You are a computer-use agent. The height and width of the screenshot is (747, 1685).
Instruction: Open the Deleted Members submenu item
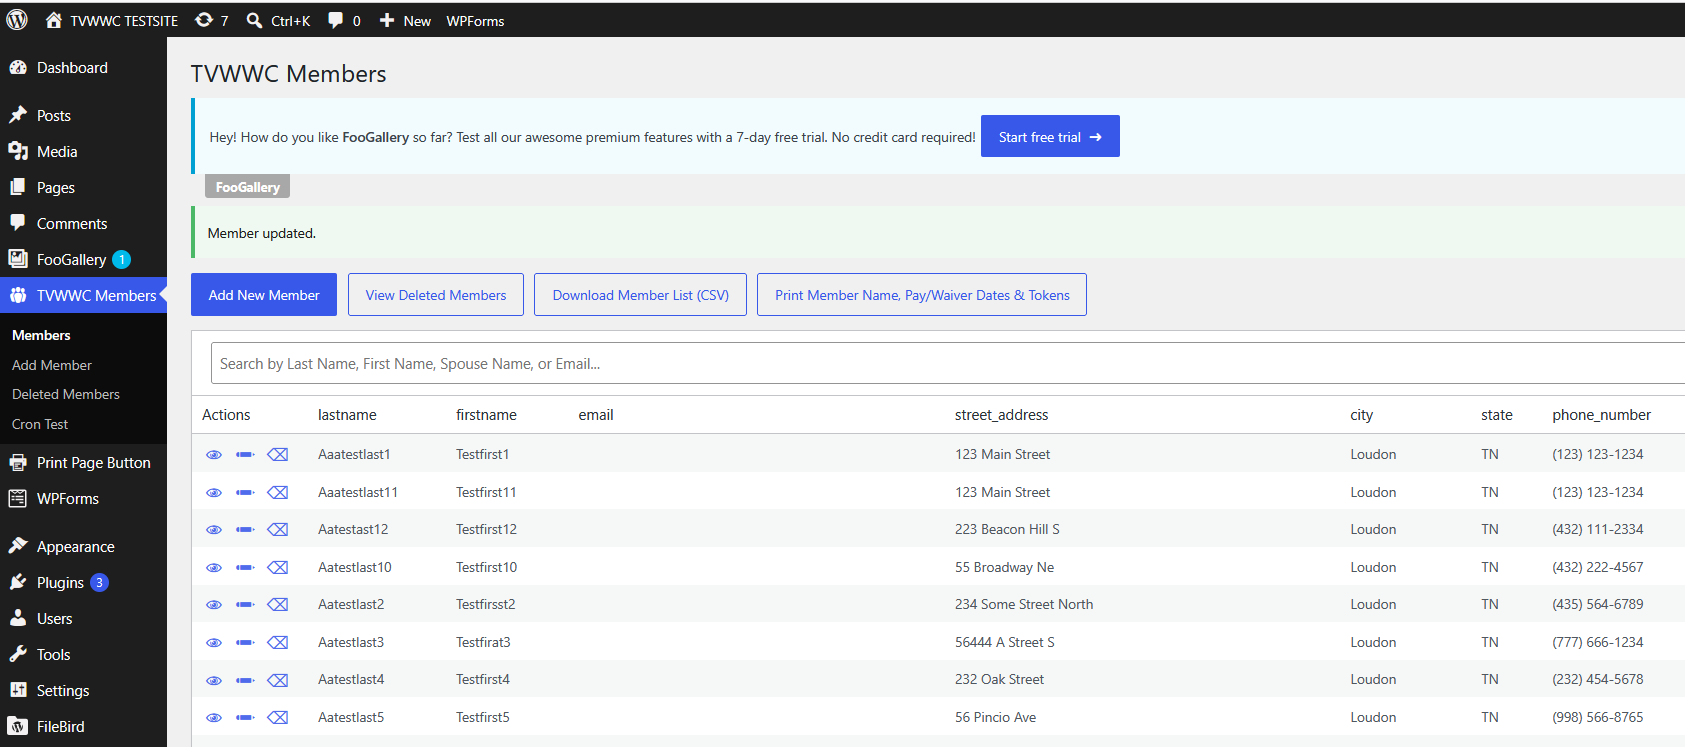(x=66, y=394)
